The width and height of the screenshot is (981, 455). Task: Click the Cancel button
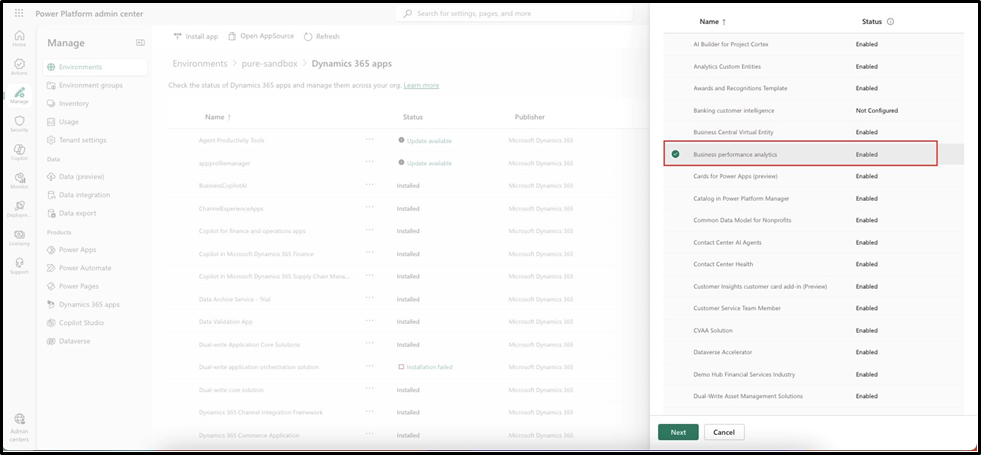724,432
